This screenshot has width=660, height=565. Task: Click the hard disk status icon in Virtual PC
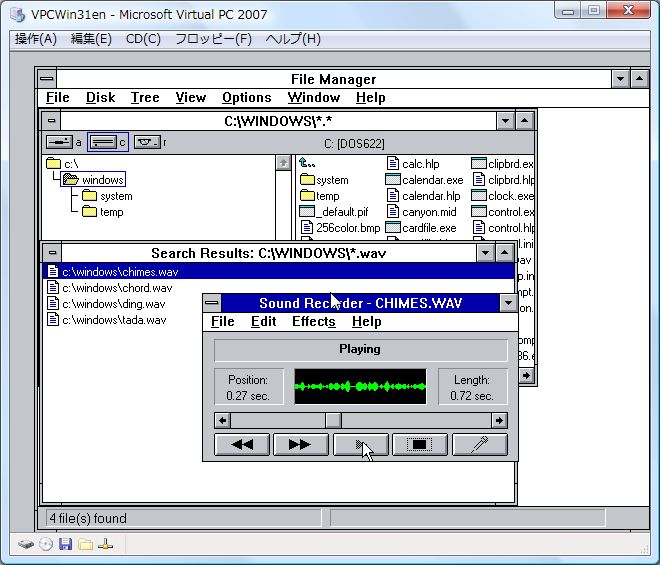point(26,544)
